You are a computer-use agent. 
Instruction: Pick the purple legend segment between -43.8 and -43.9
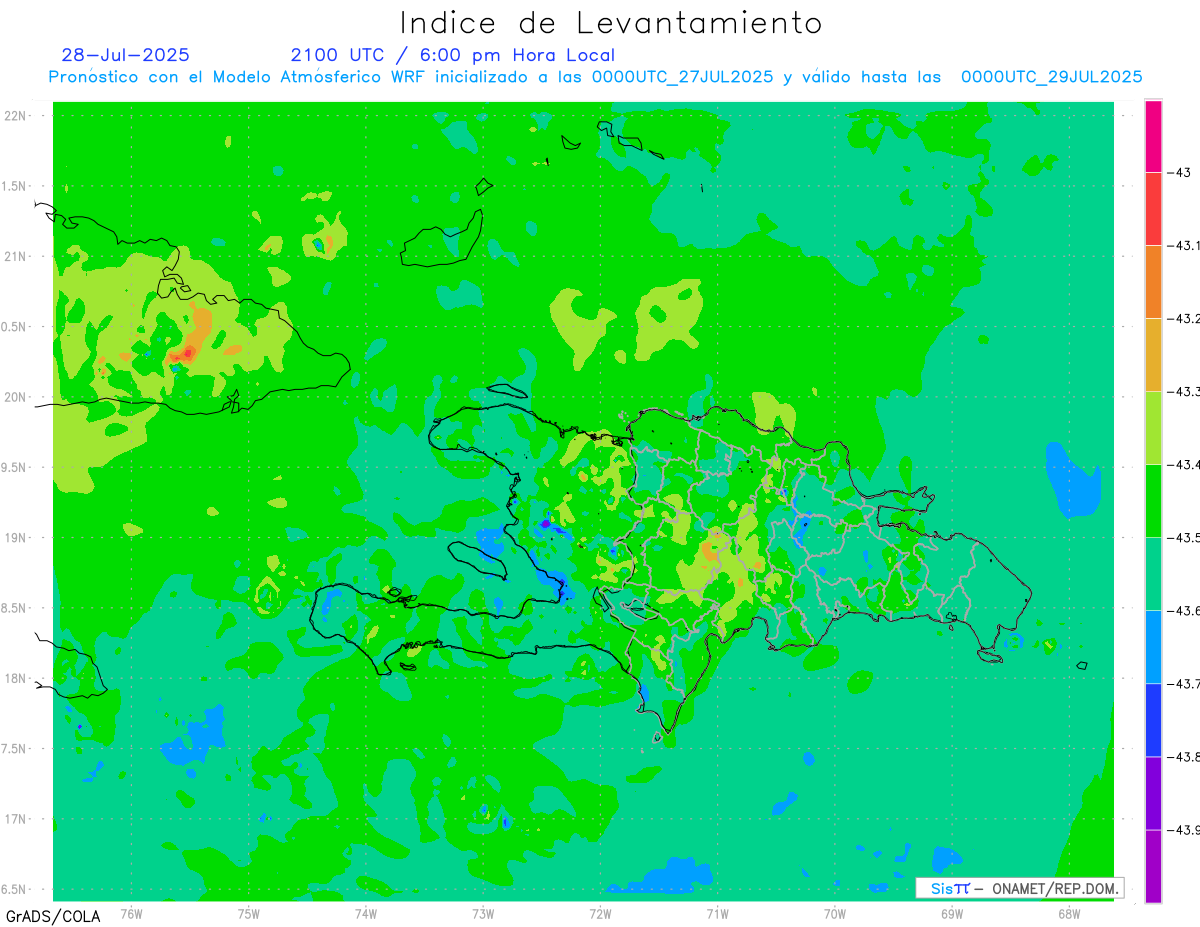1153,792
